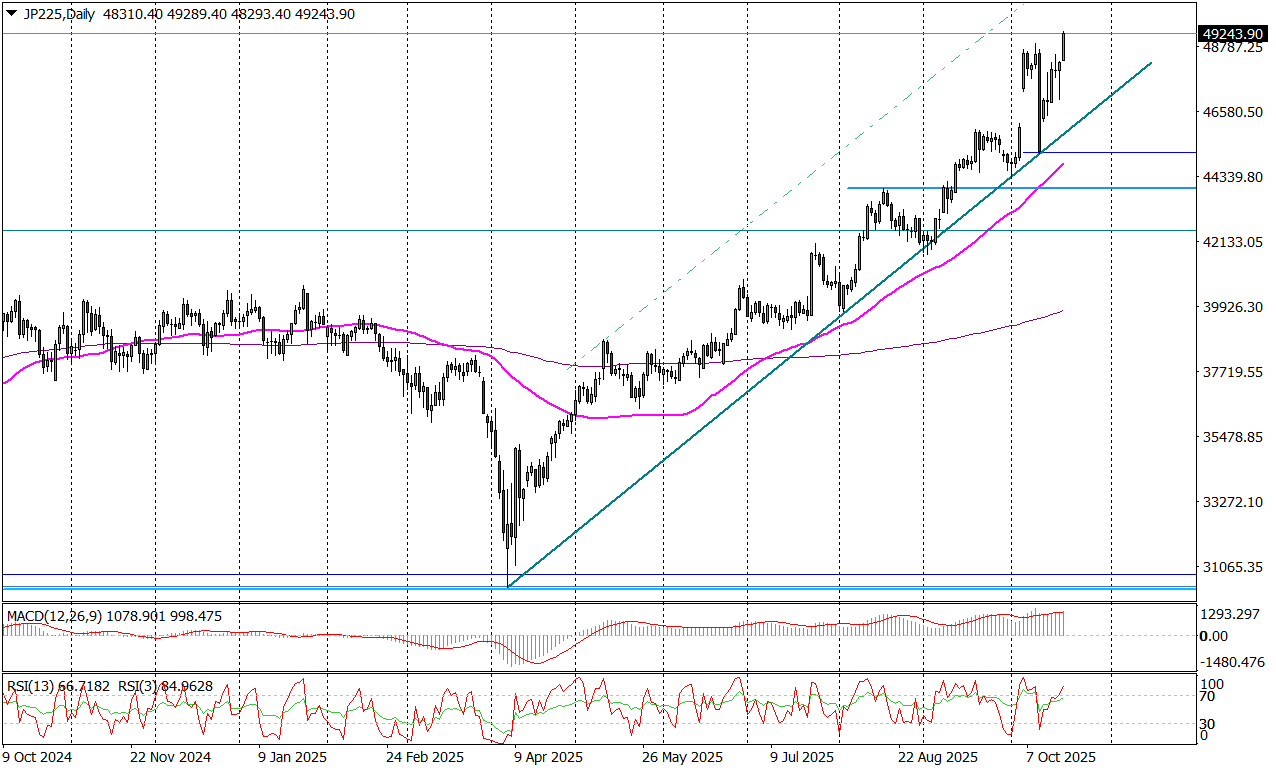Click the 31065.35 price scale label
Image resolution: width=1276 pixels, height=771 pixels.
(x=1232, y=567)
